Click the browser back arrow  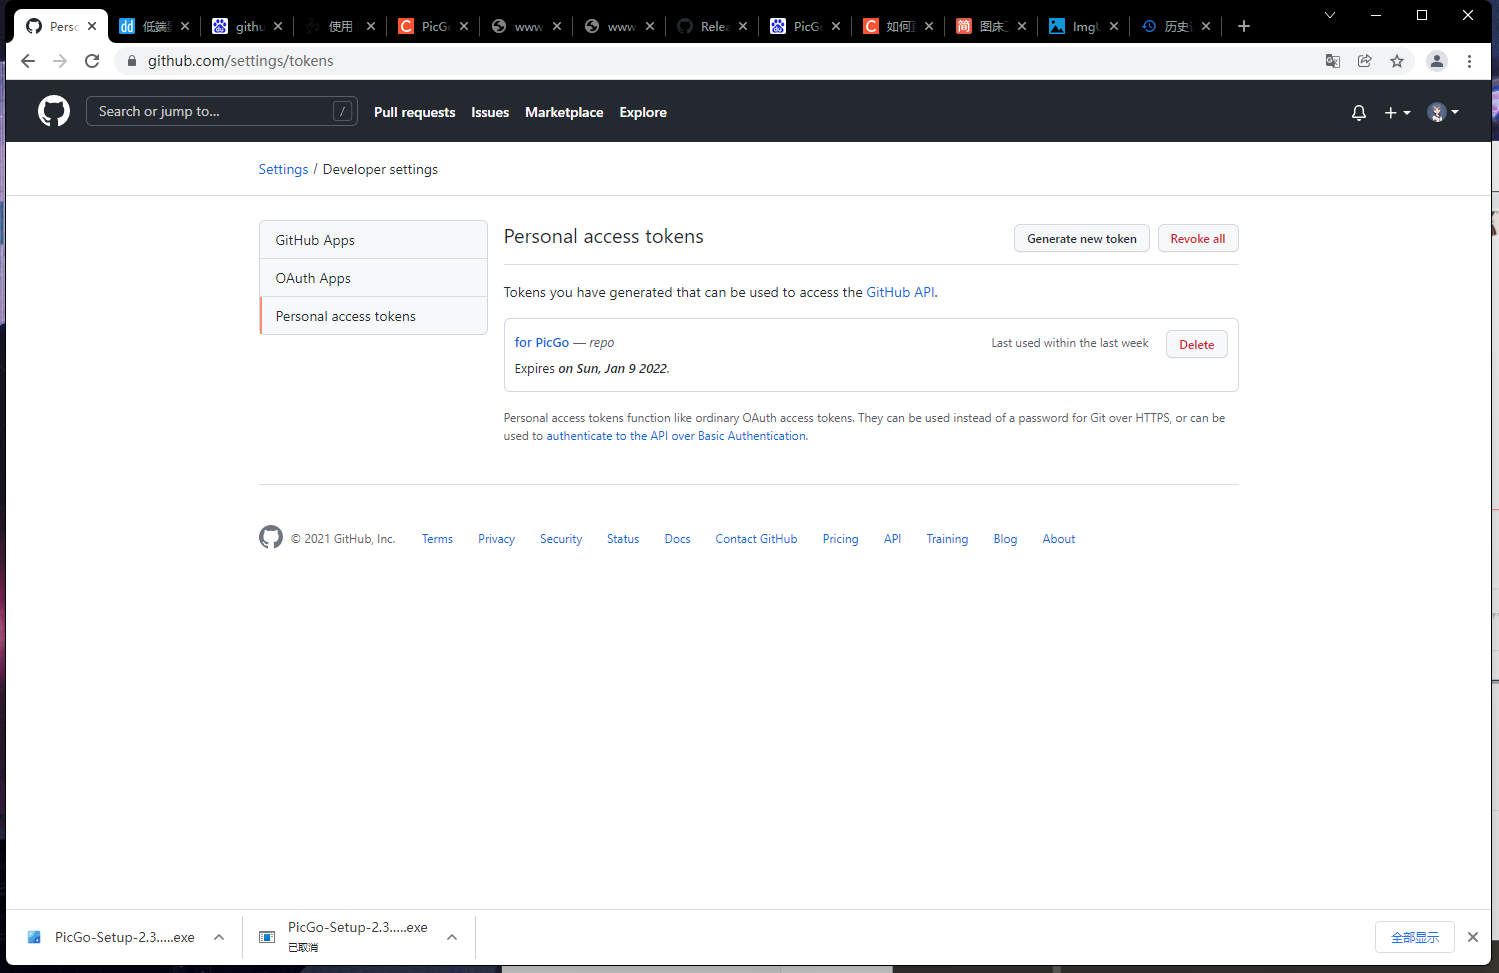[x=28, y=61]
